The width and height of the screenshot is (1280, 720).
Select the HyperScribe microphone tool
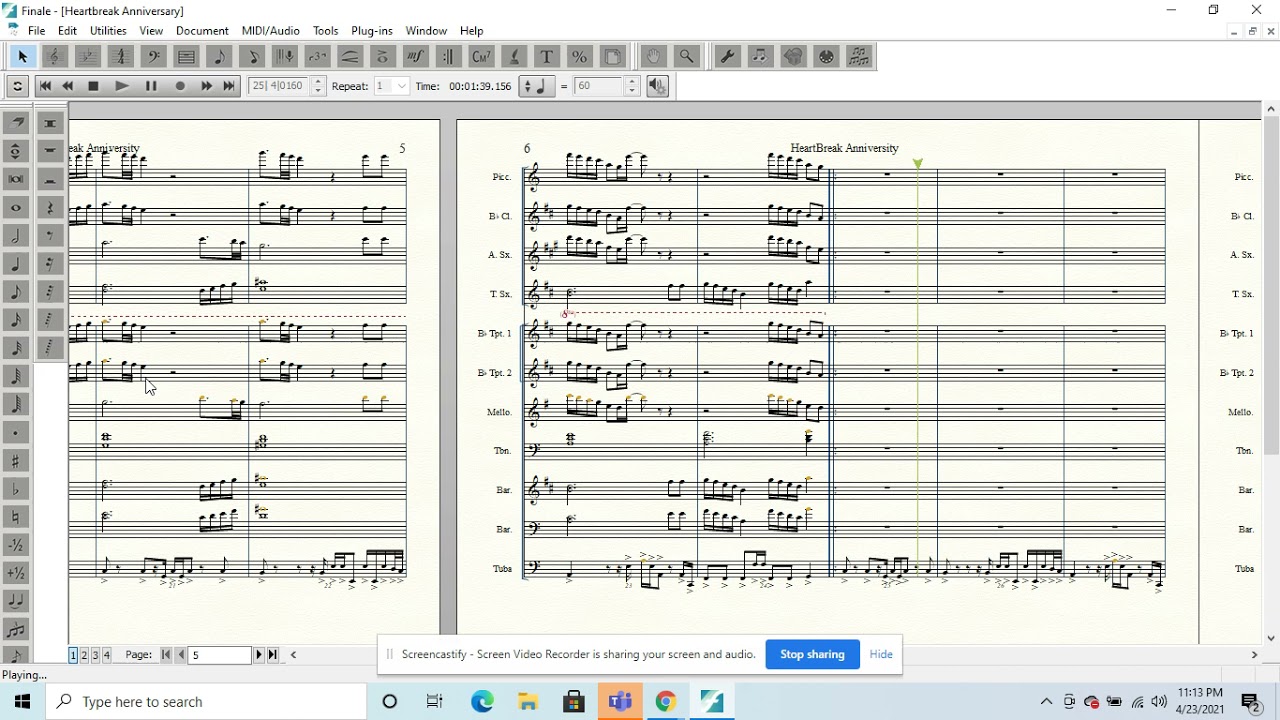coord(284,57)
